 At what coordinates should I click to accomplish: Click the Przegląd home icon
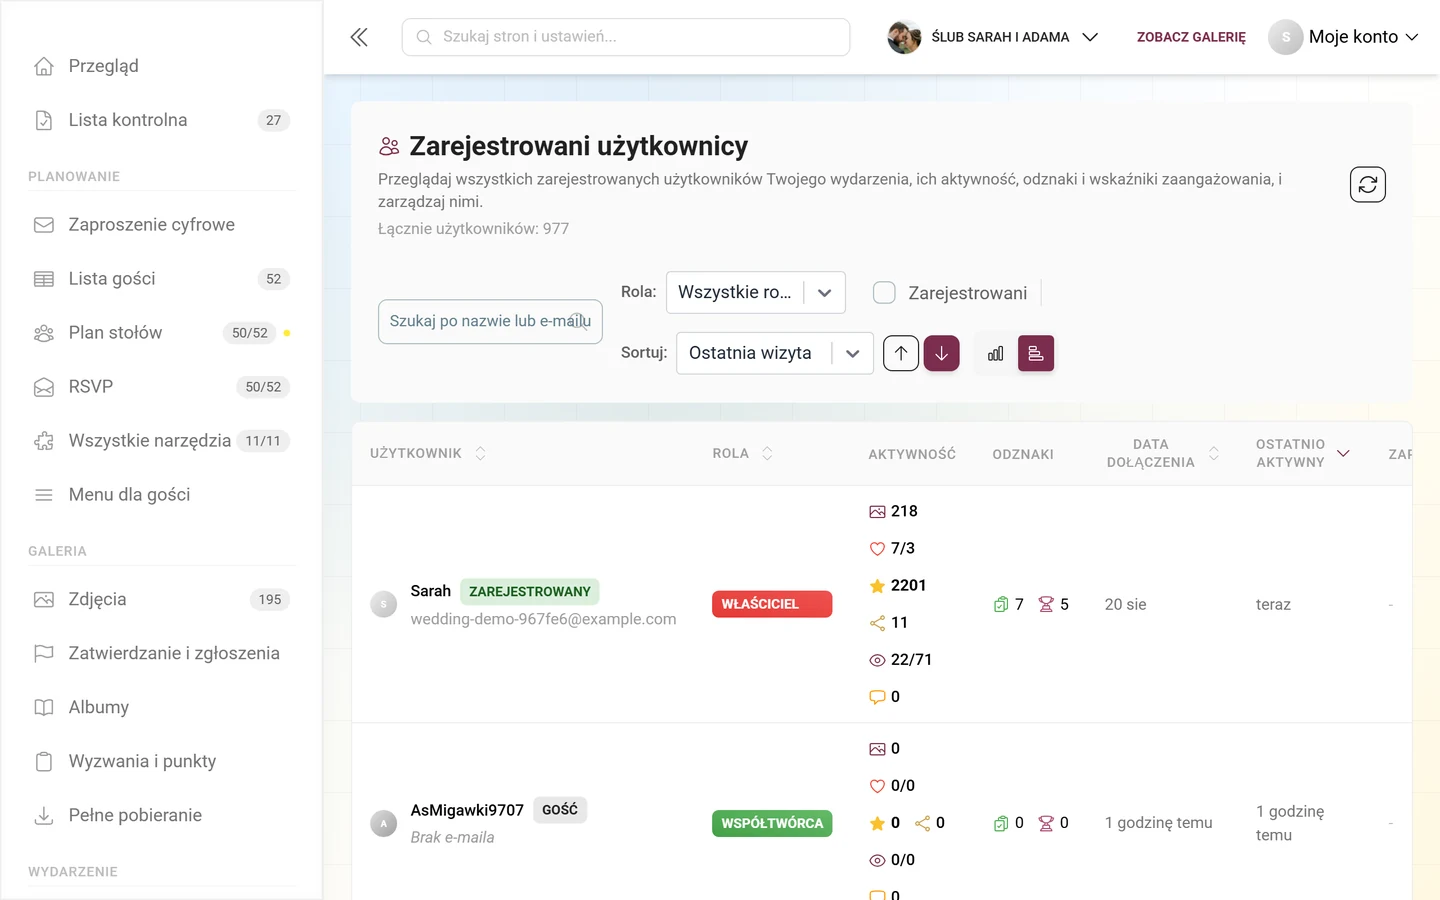click(44, 66)
